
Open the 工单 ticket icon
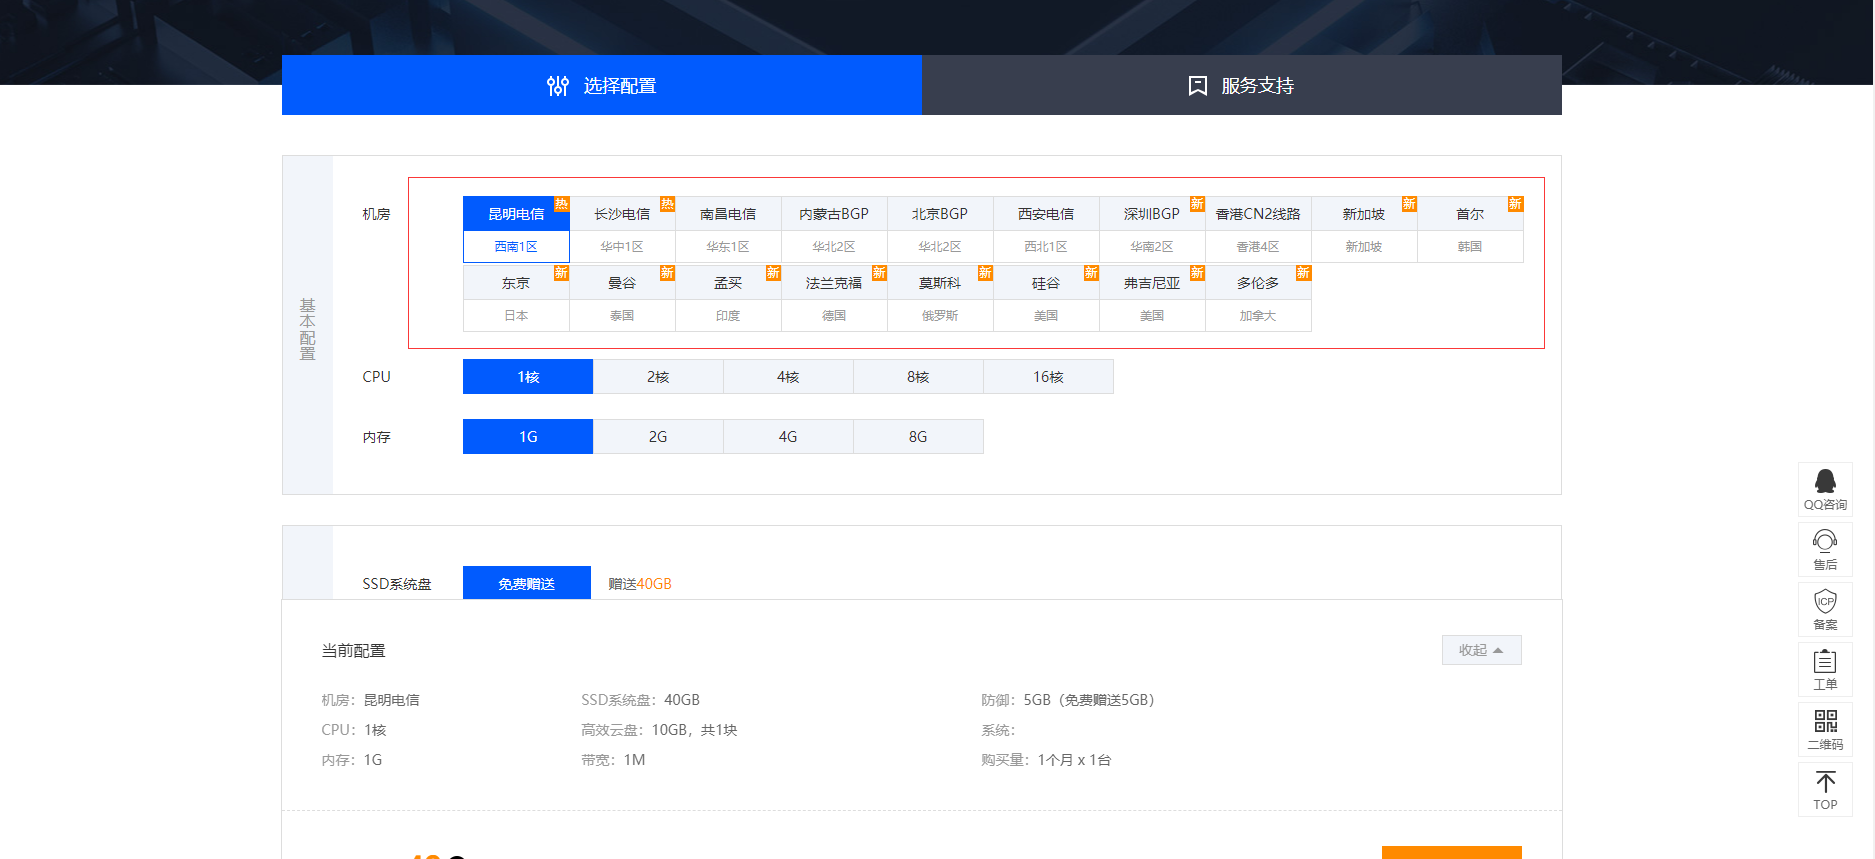[1825, 662]
